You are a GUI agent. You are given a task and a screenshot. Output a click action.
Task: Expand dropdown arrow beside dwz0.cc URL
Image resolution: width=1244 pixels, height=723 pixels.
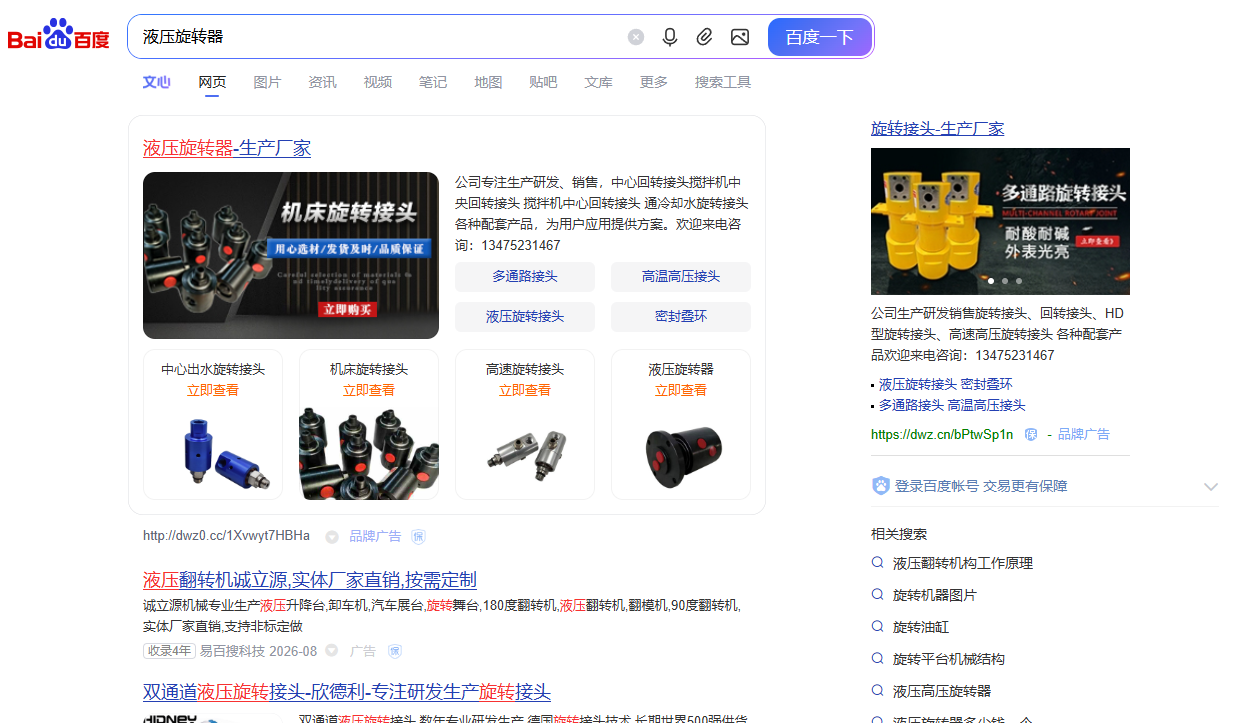click(331, 537)
